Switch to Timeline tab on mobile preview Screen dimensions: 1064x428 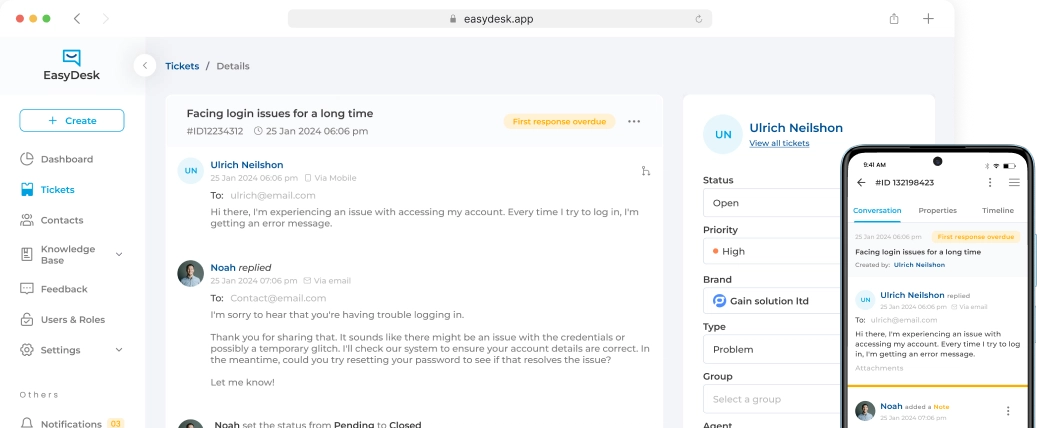click(997, 211)
